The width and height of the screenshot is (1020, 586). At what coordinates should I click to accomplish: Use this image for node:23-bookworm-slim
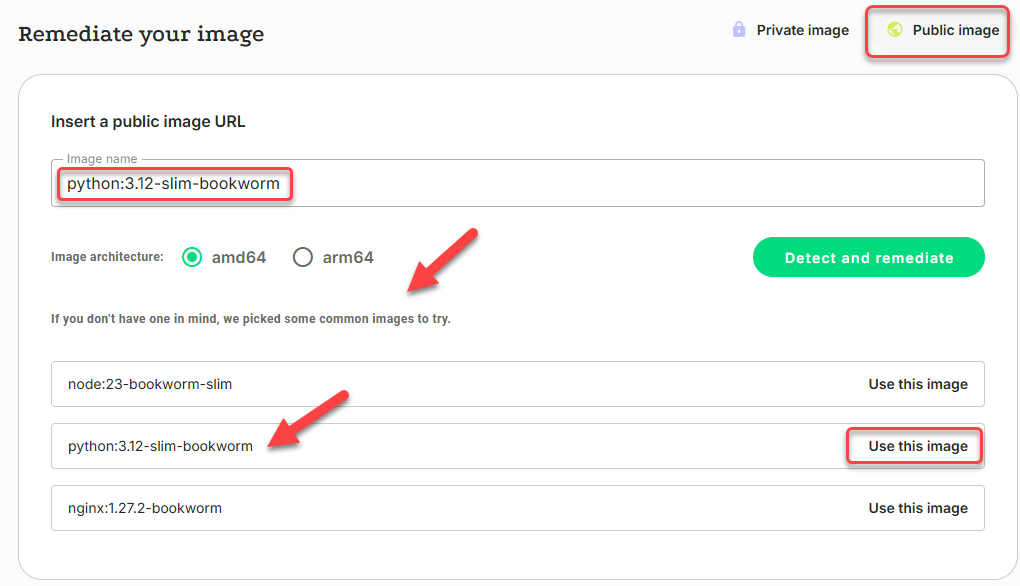[918, 384]
